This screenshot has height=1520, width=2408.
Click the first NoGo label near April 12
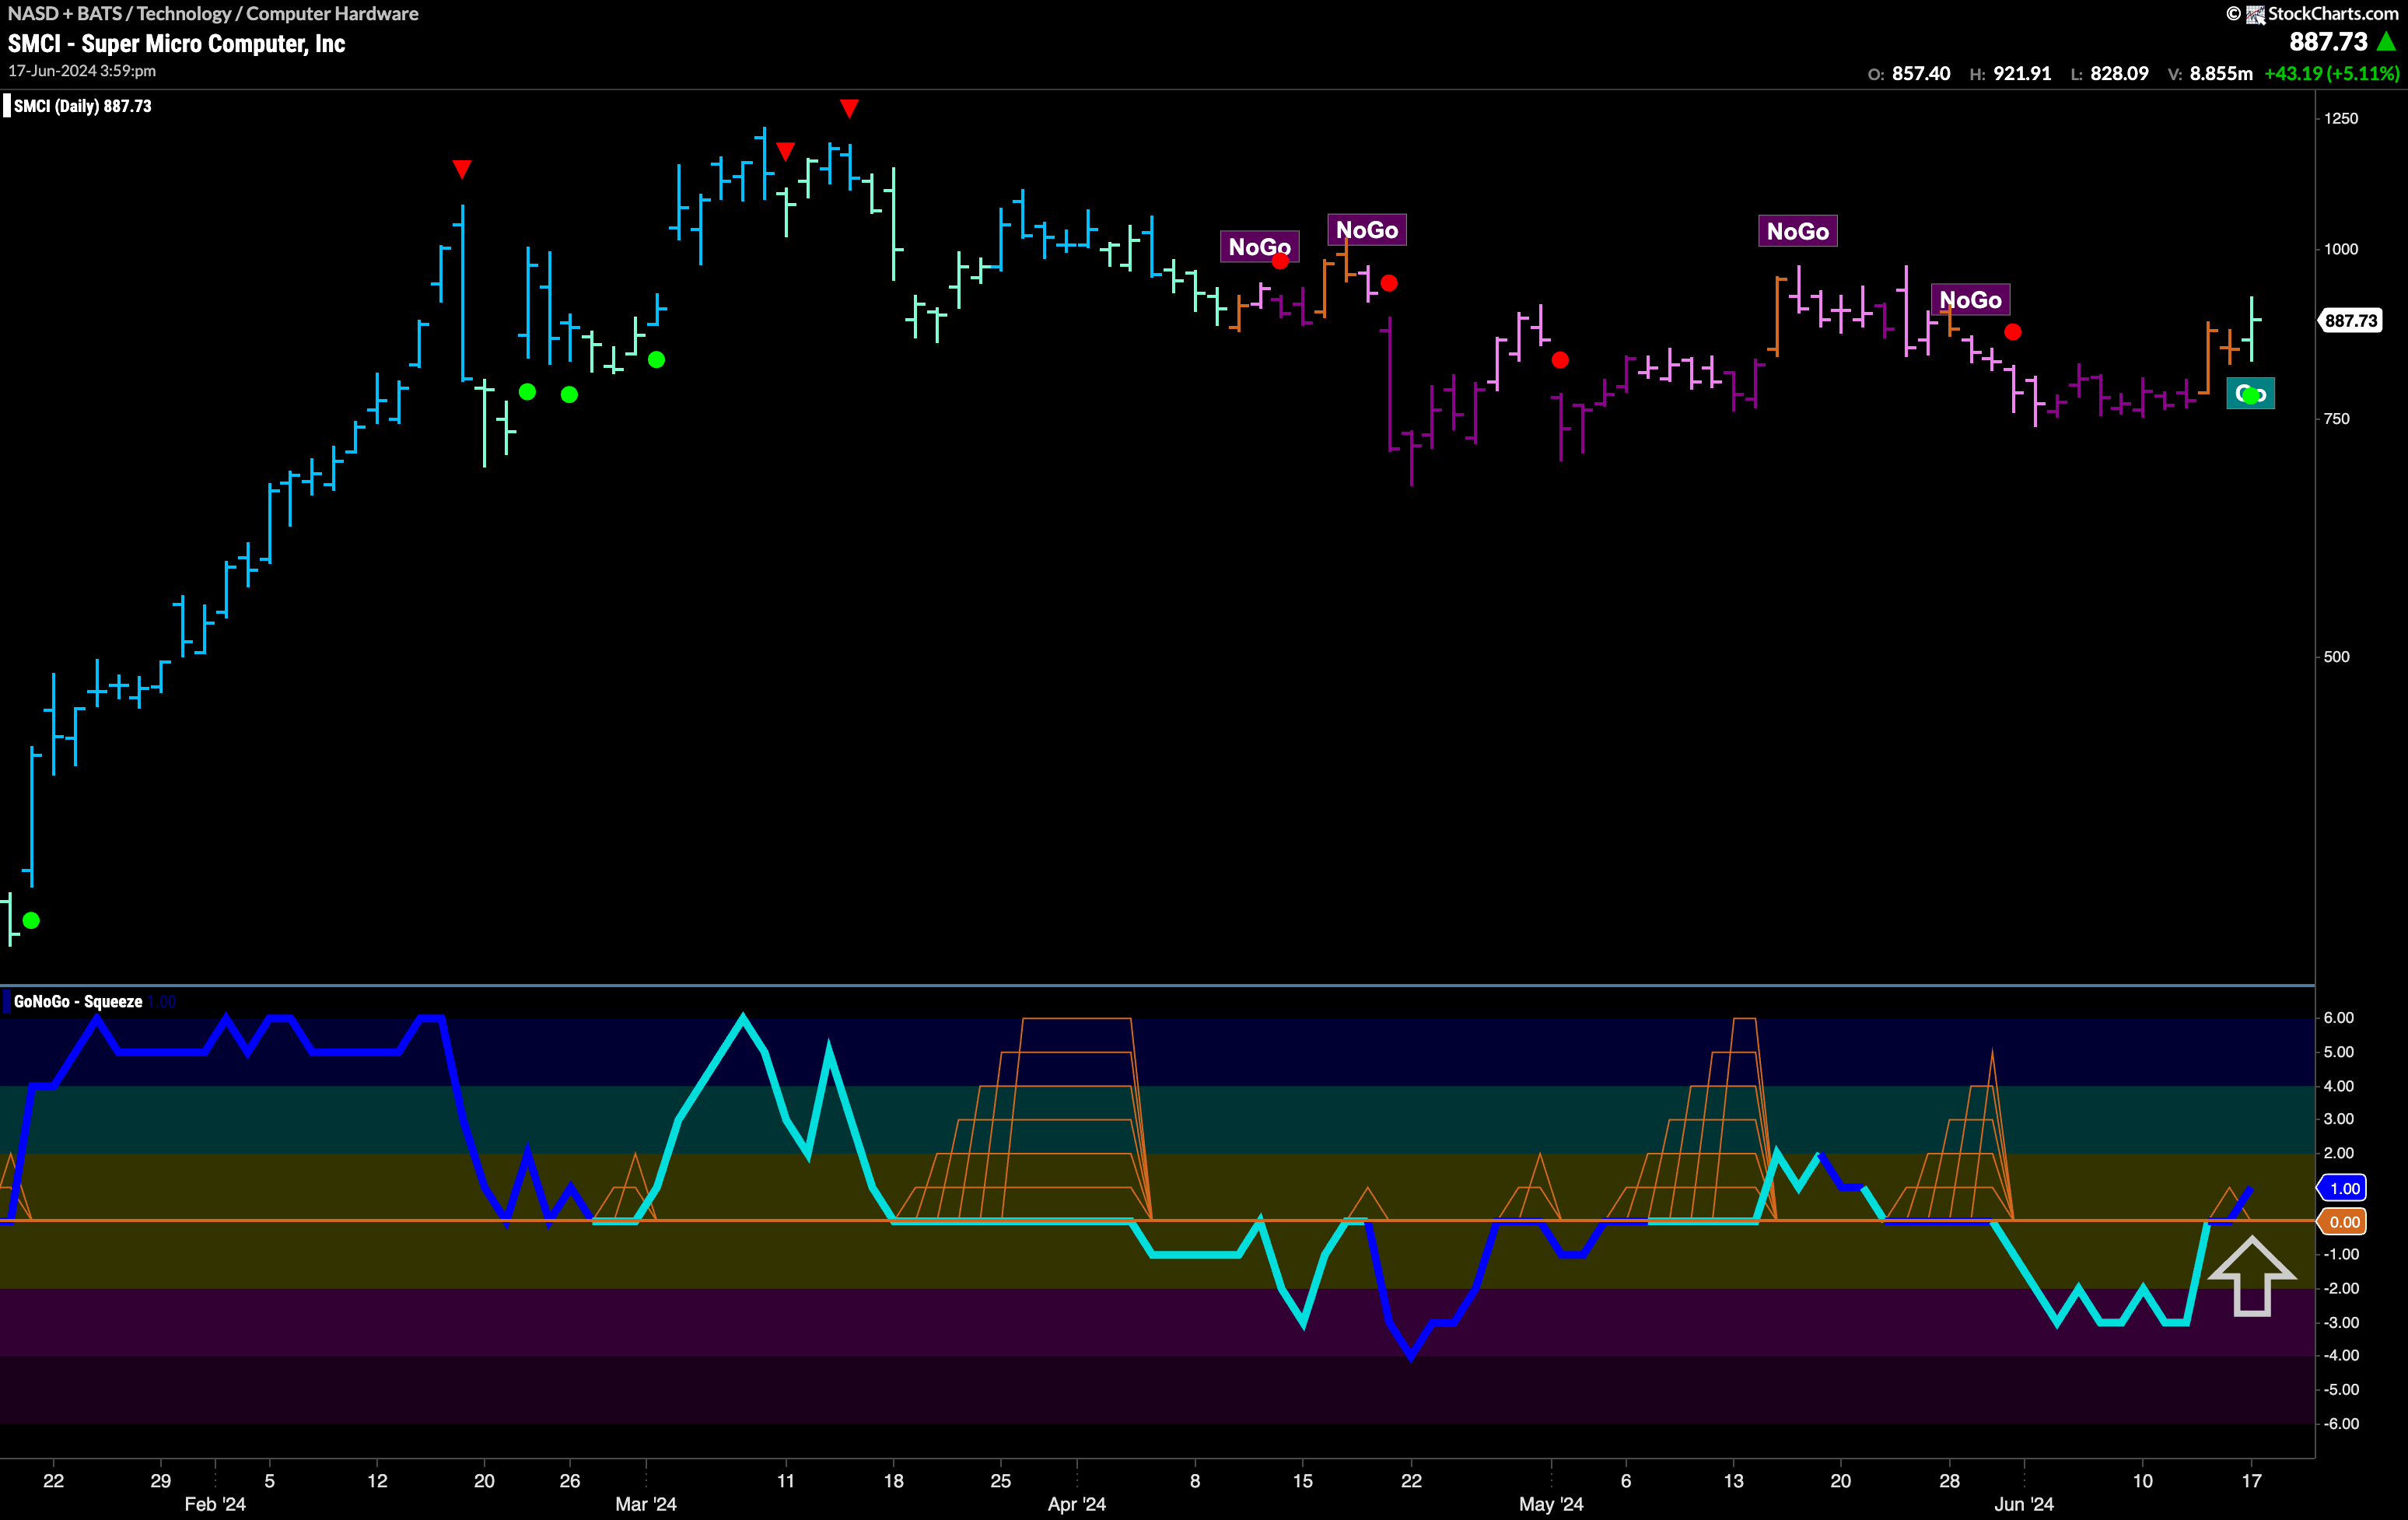tap(1259, 246)
